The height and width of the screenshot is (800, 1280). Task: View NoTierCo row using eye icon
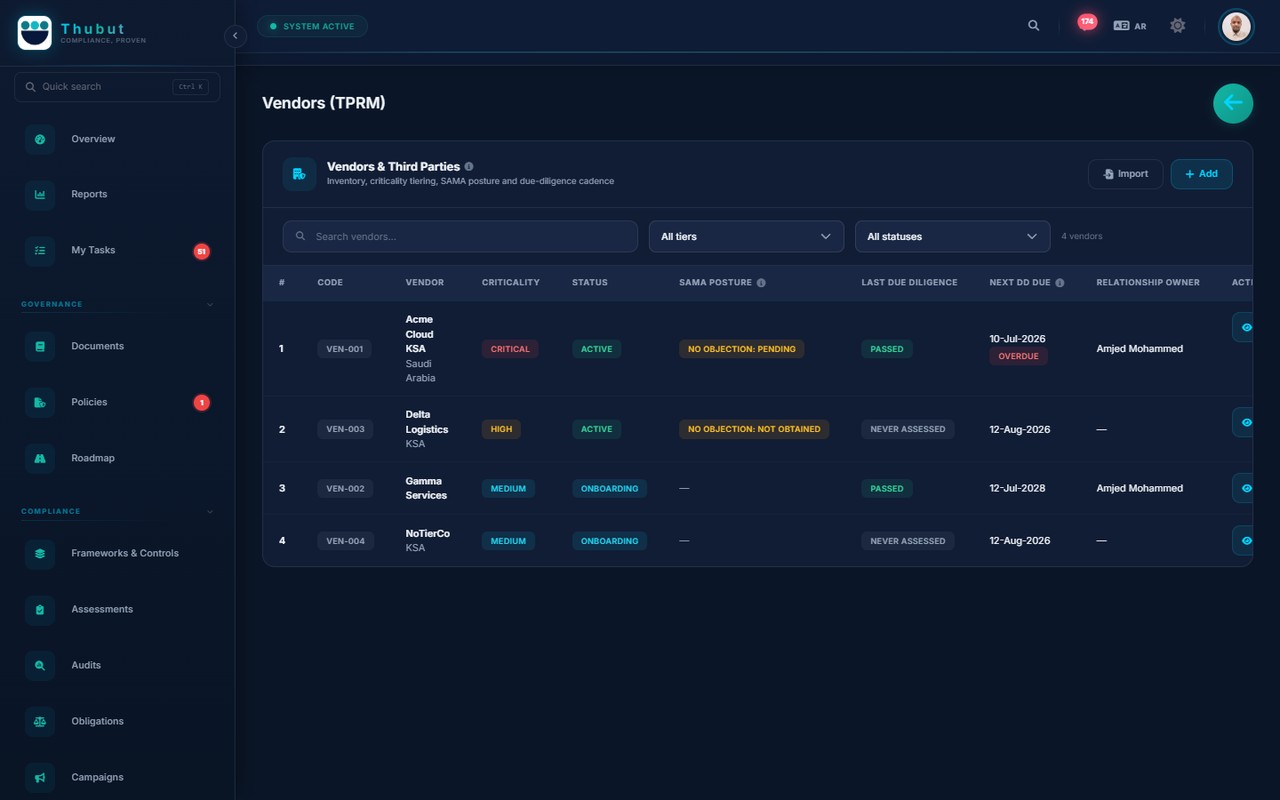1245,540
